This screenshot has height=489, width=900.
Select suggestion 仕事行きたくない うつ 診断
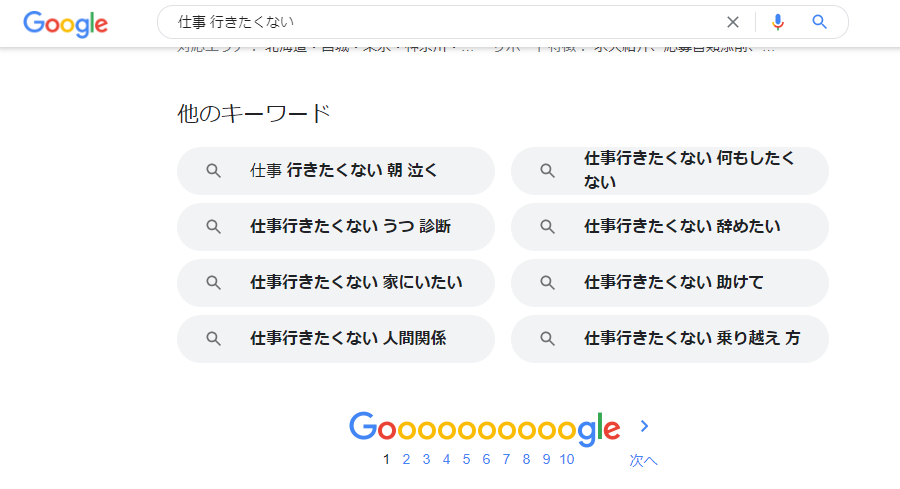pyautogui.click(x=336, y=227)
